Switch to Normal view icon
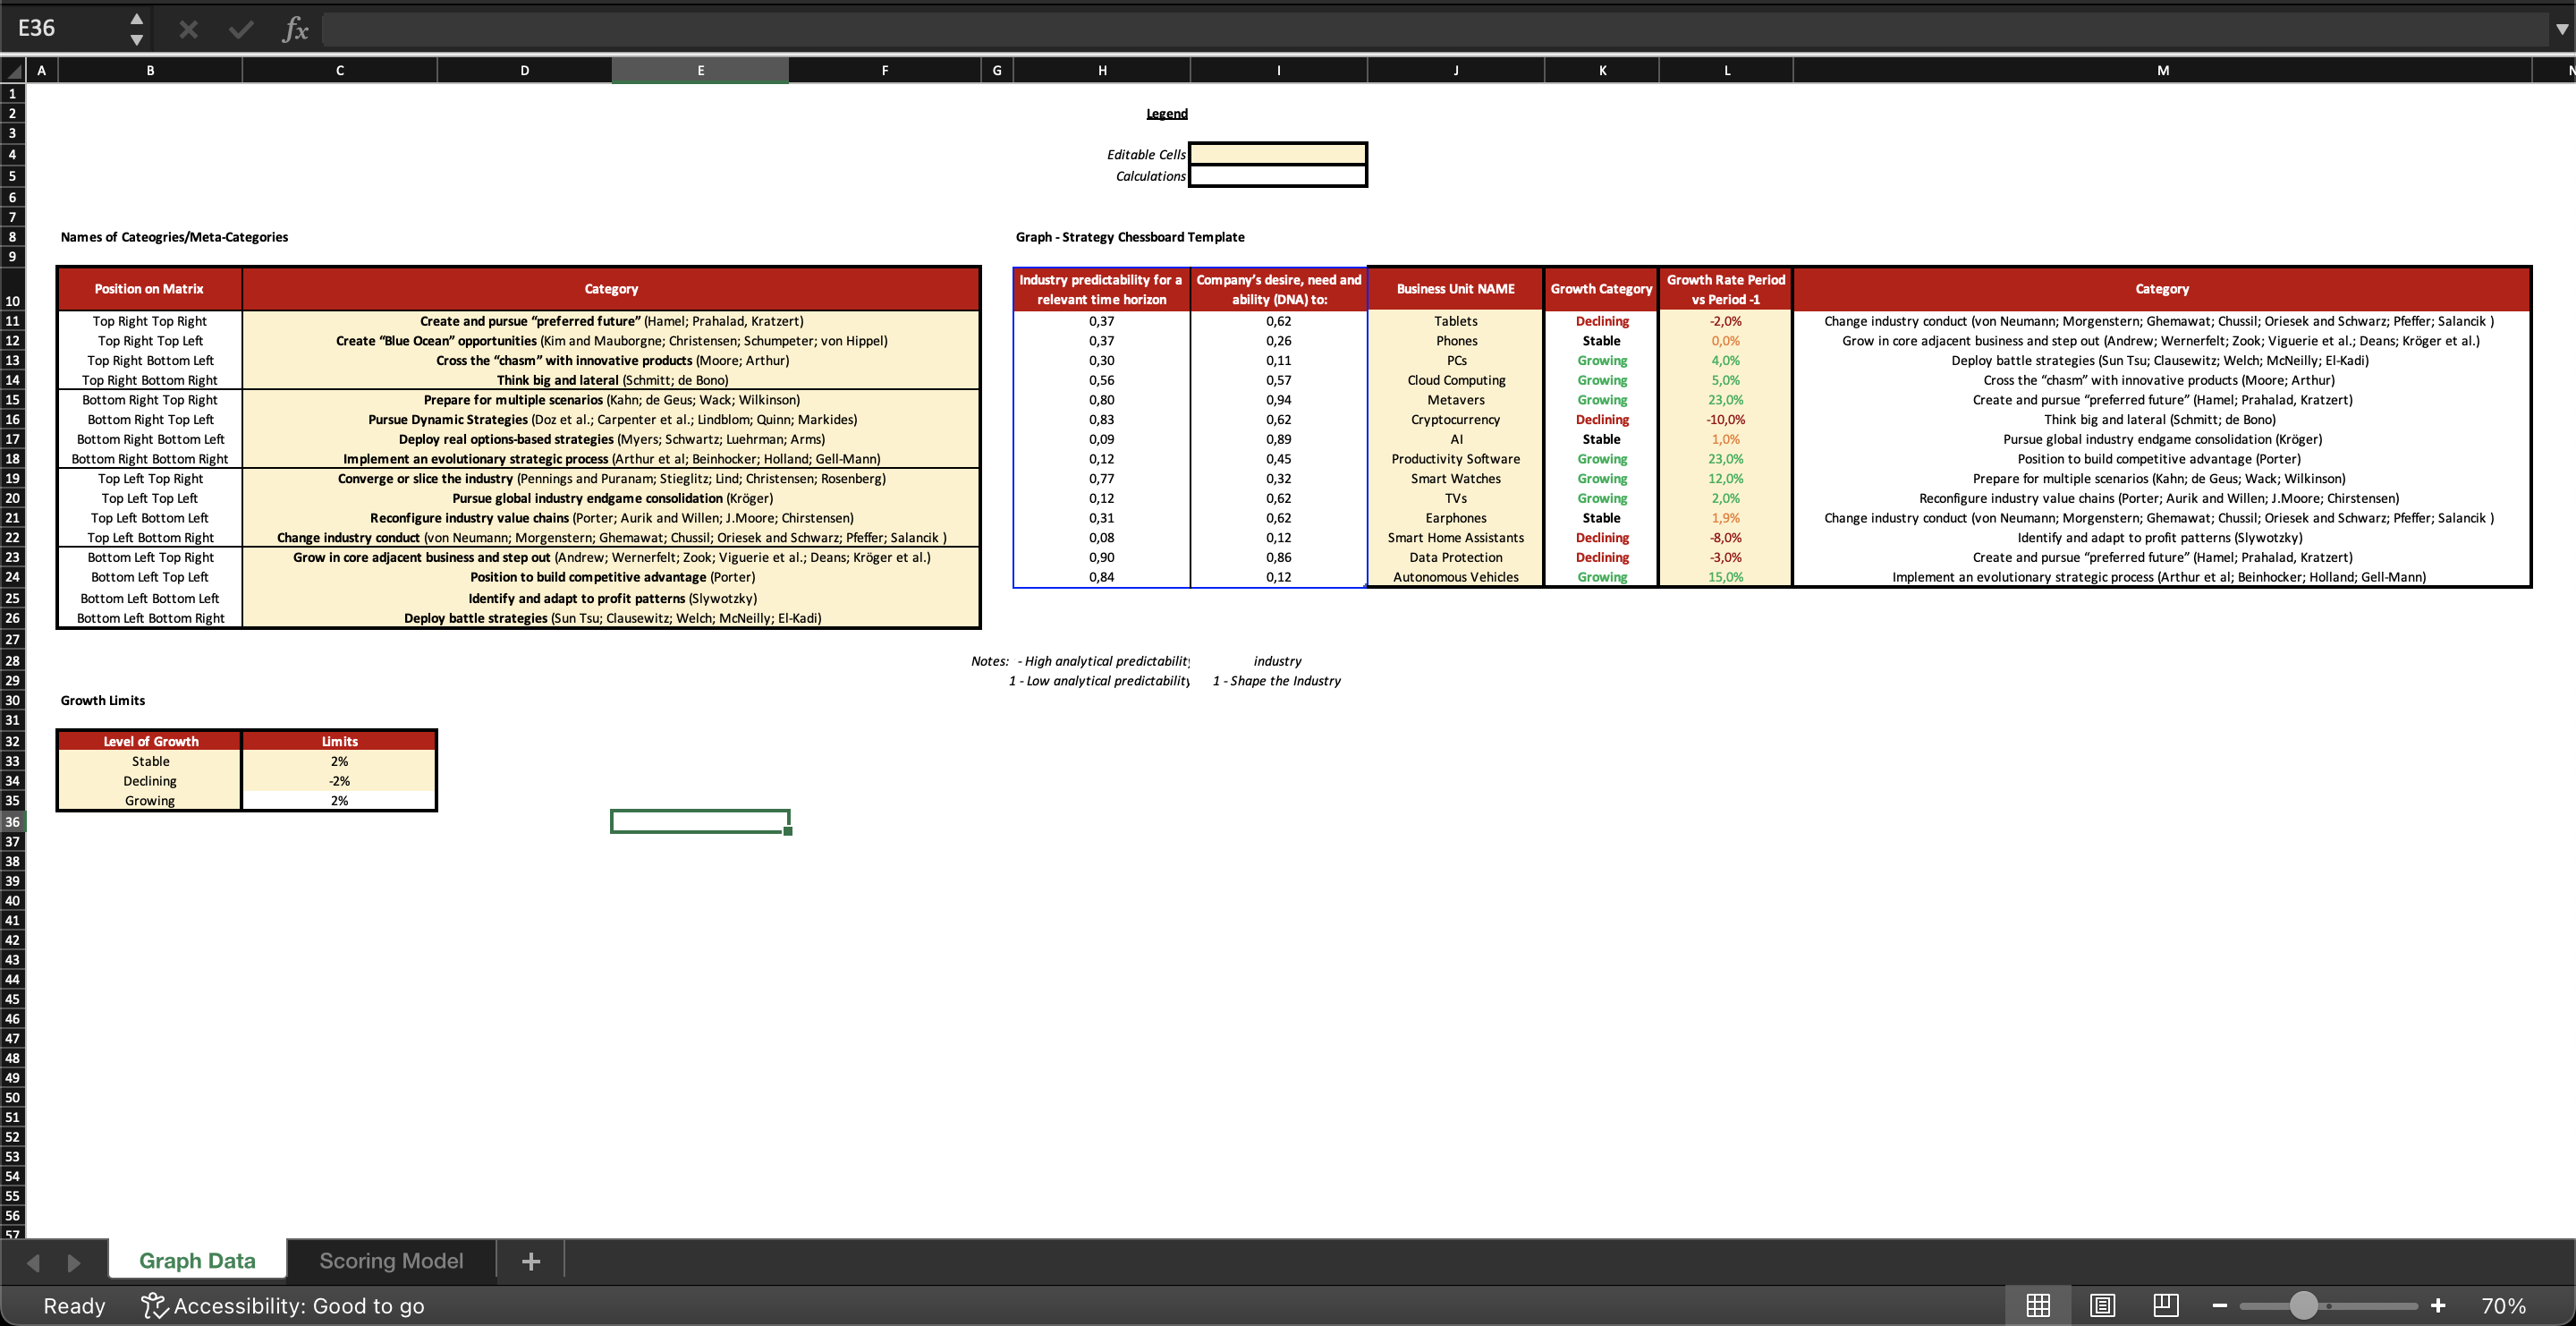The image size is (2576, 1326). pos(2037,1305)
